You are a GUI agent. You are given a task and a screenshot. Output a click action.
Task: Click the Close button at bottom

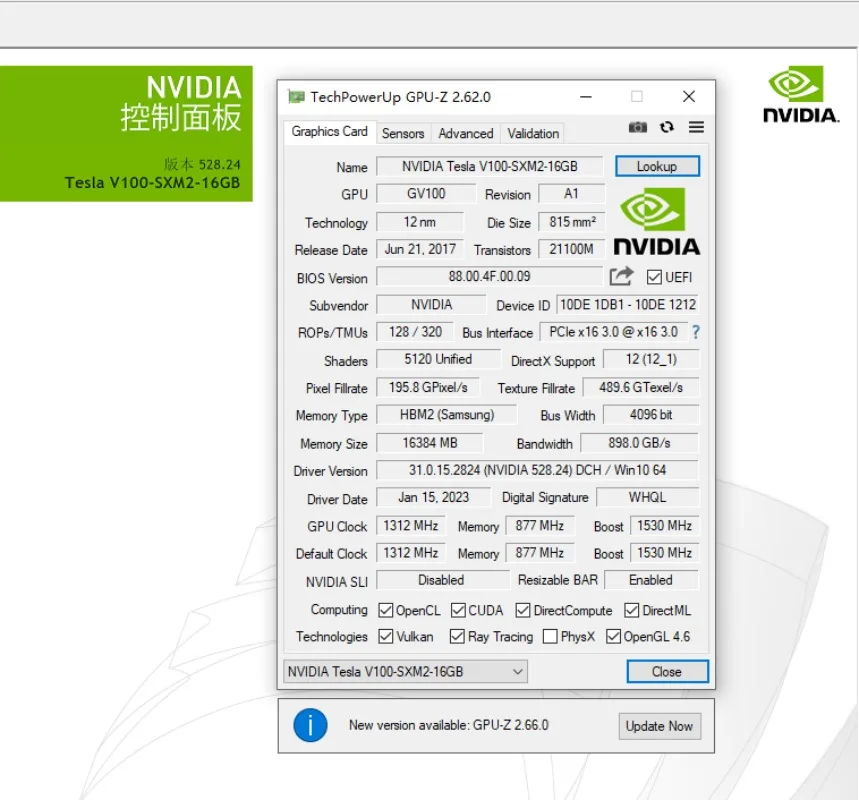[667, 672]
